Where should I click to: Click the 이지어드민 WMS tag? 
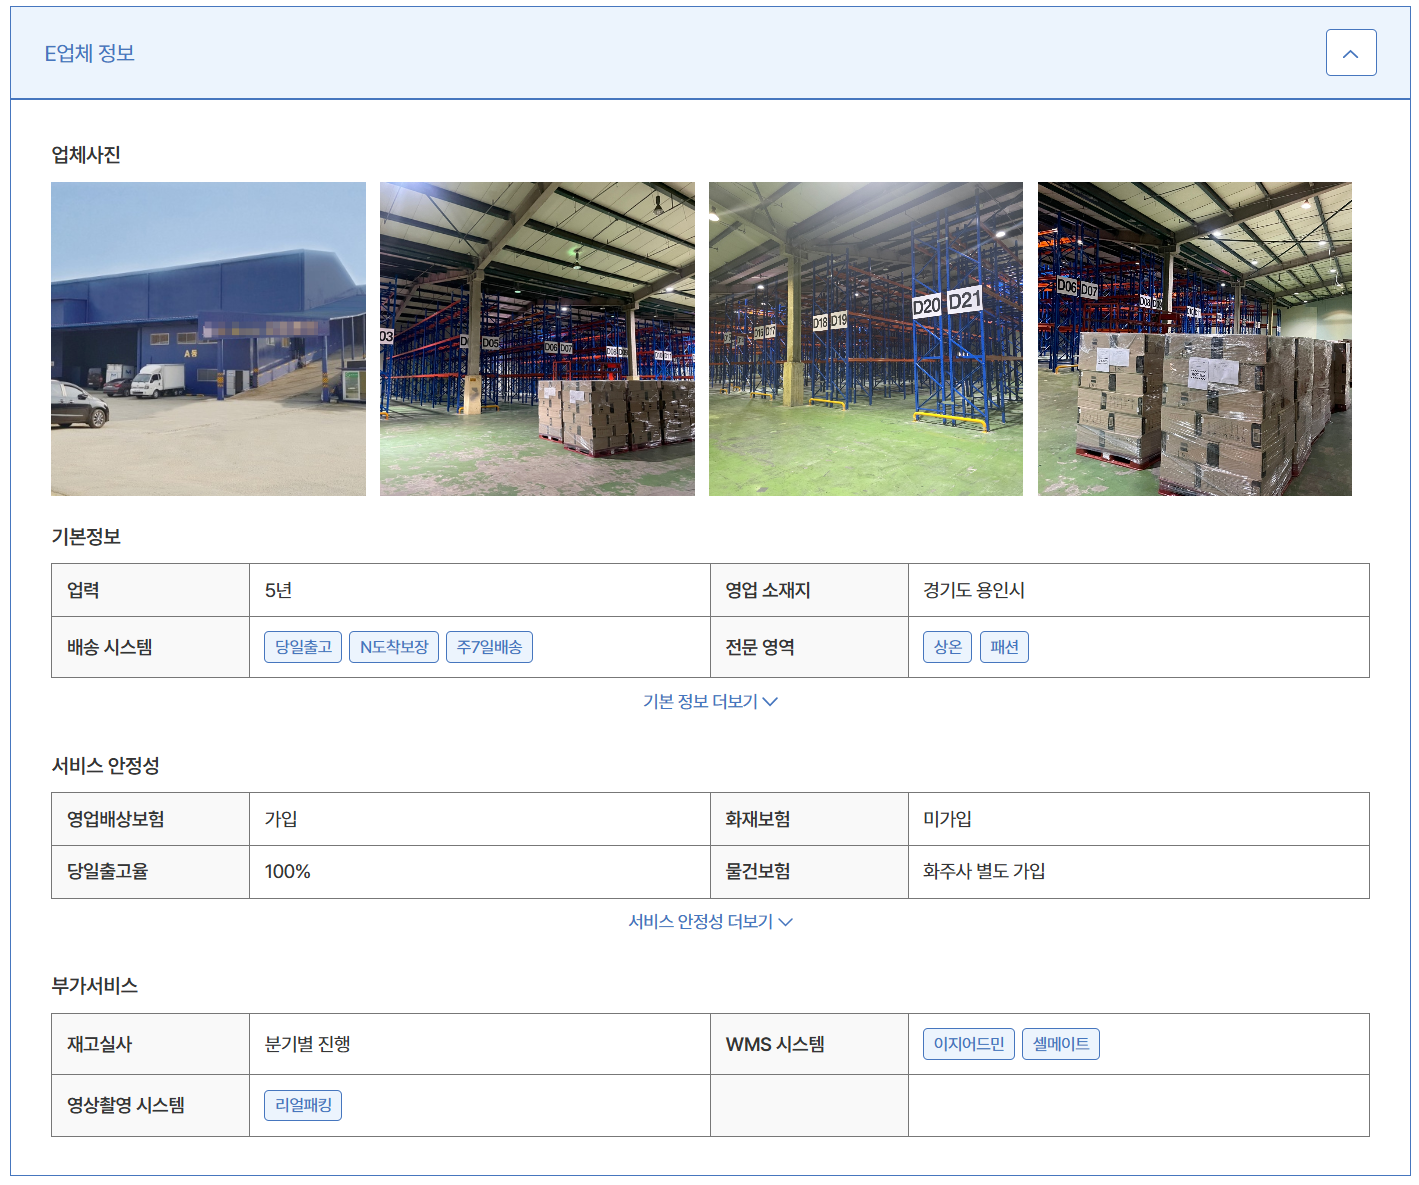pyautogui.click(x=969, y=1044)
